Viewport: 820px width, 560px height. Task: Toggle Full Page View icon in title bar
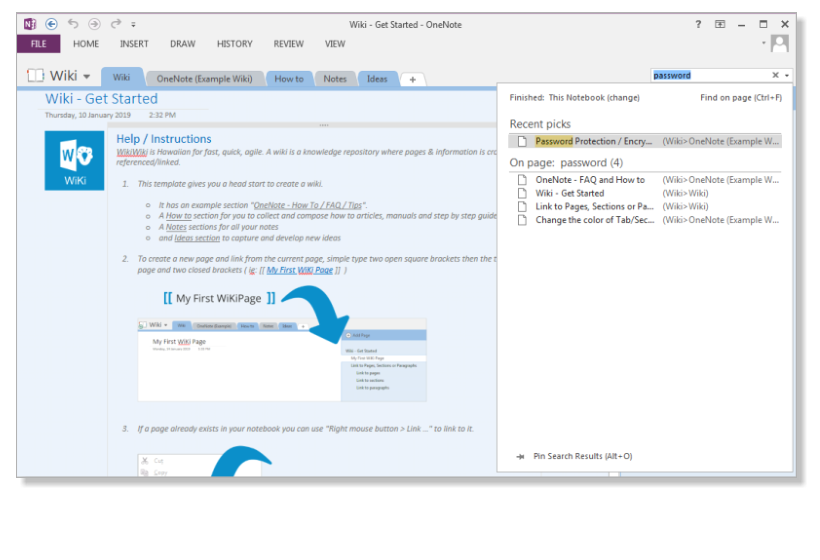pos(720,24)
